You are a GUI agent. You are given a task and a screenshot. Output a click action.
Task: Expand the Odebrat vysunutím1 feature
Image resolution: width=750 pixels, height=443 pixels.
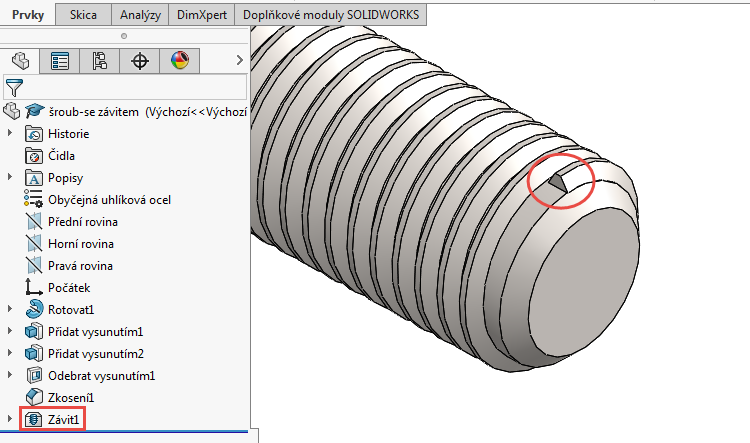click(x=10, y=375)
